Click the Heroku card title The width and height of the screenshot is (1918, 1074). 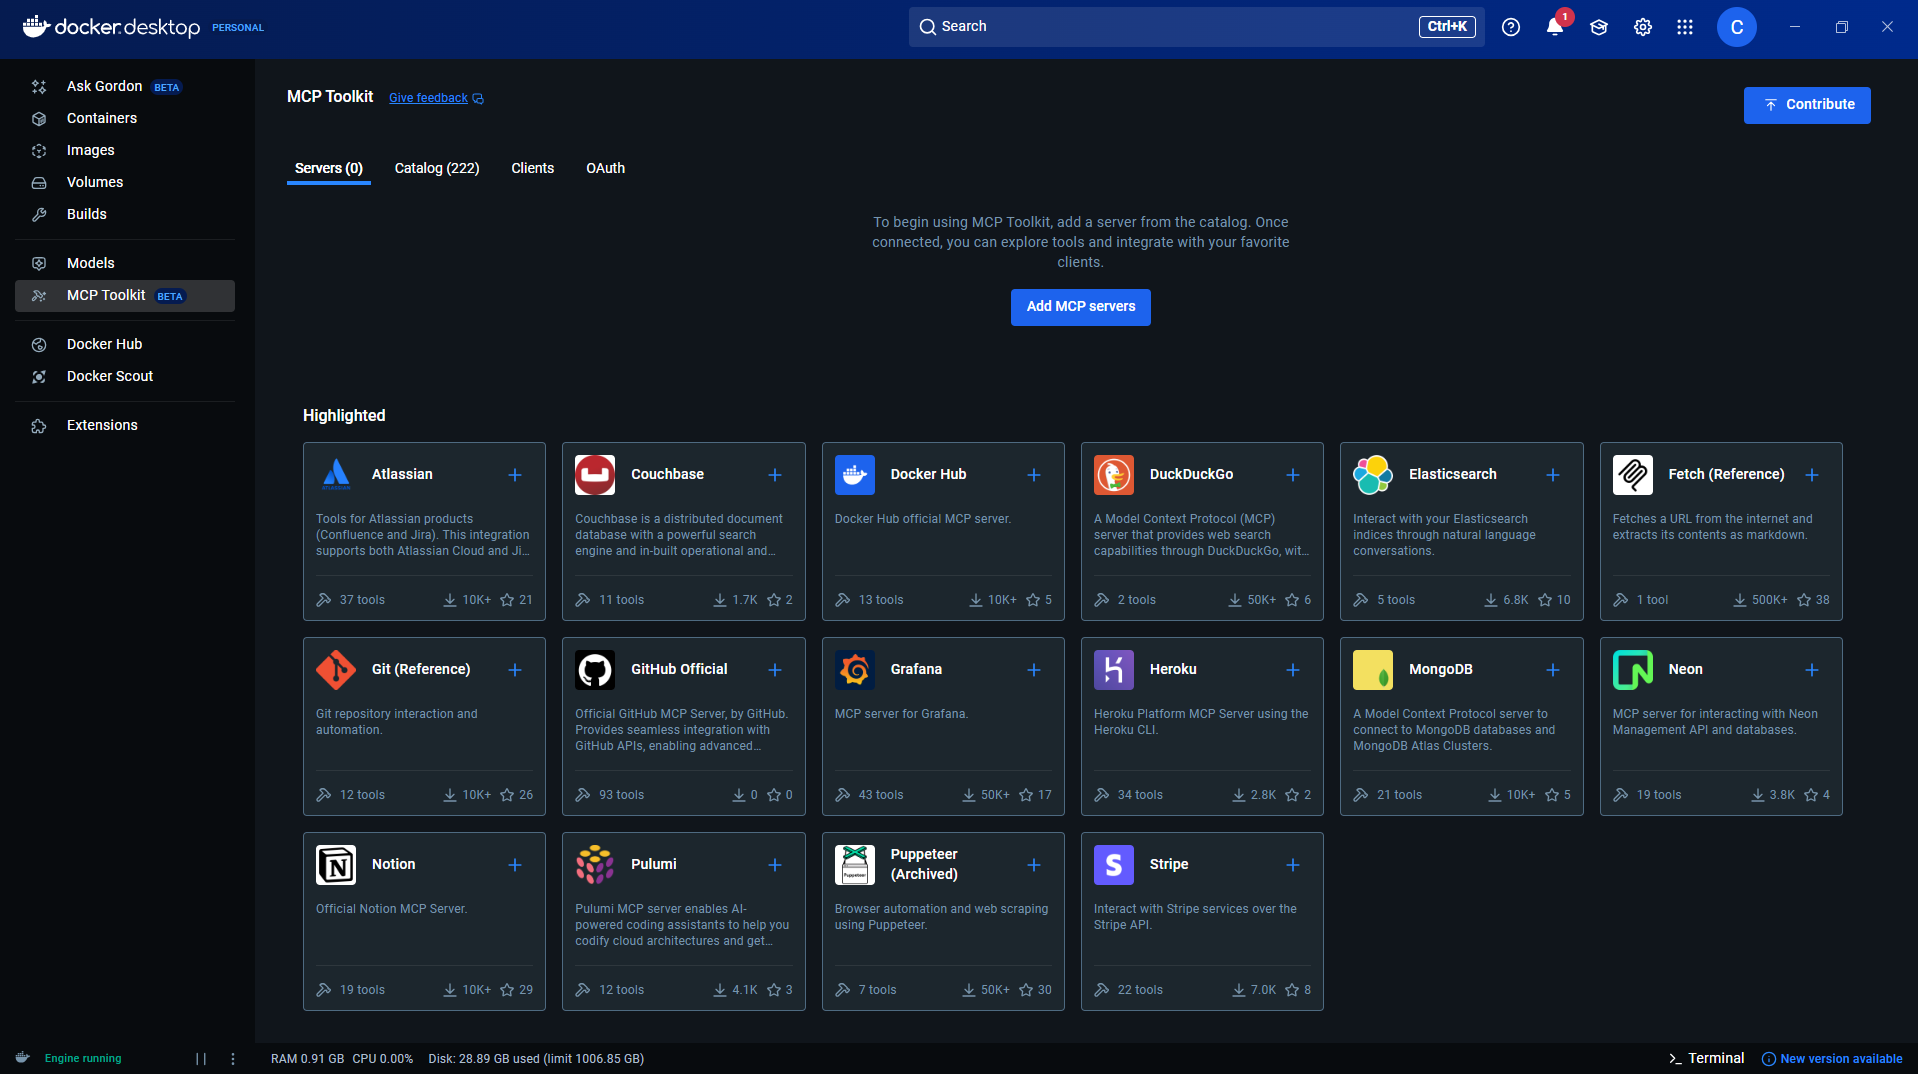click(x=1173, y=670)
